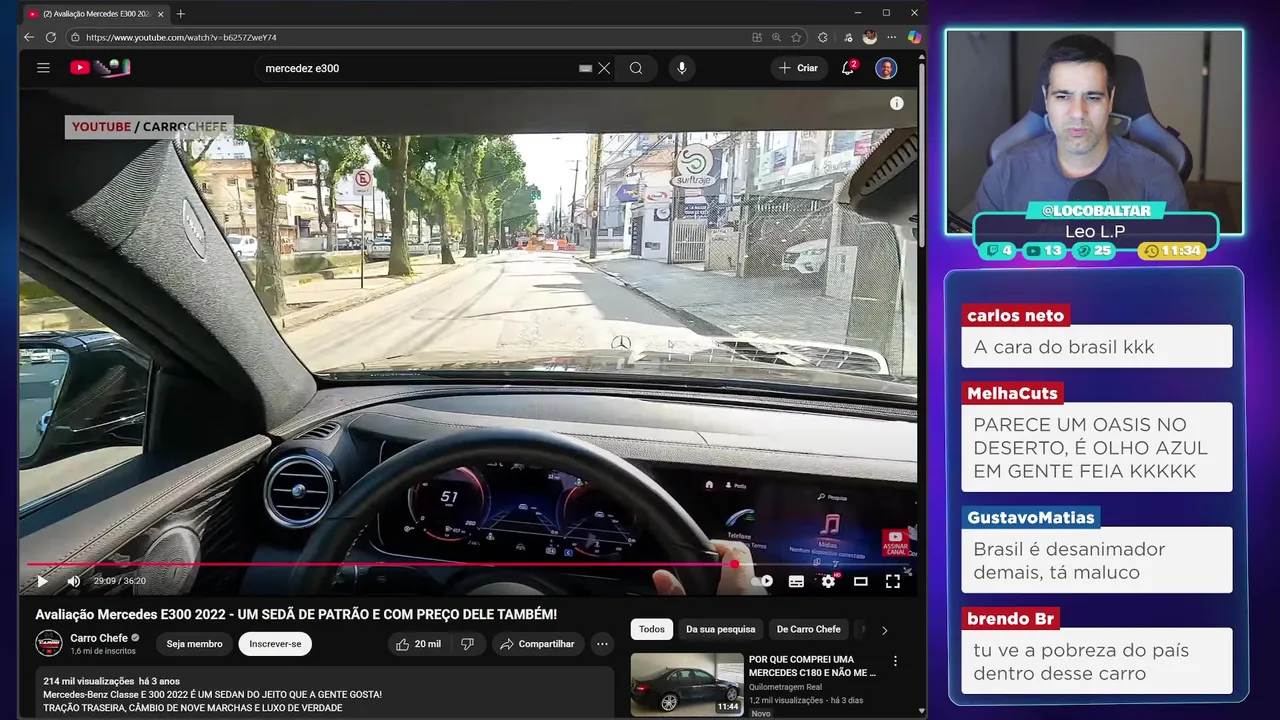Screen dimensions: 1280x720
Task: Dislike the video
Action: (467, 644)
